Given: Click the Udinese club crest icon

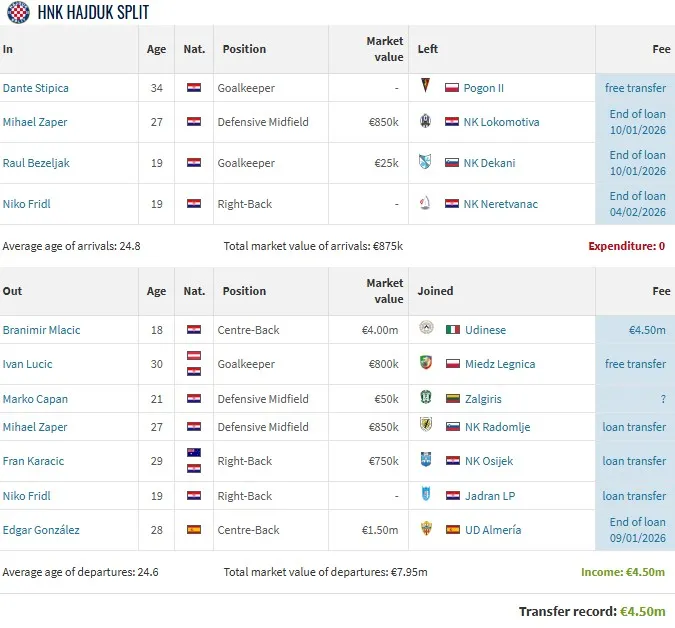Looking at the screenshot, I should coord(425,330).
